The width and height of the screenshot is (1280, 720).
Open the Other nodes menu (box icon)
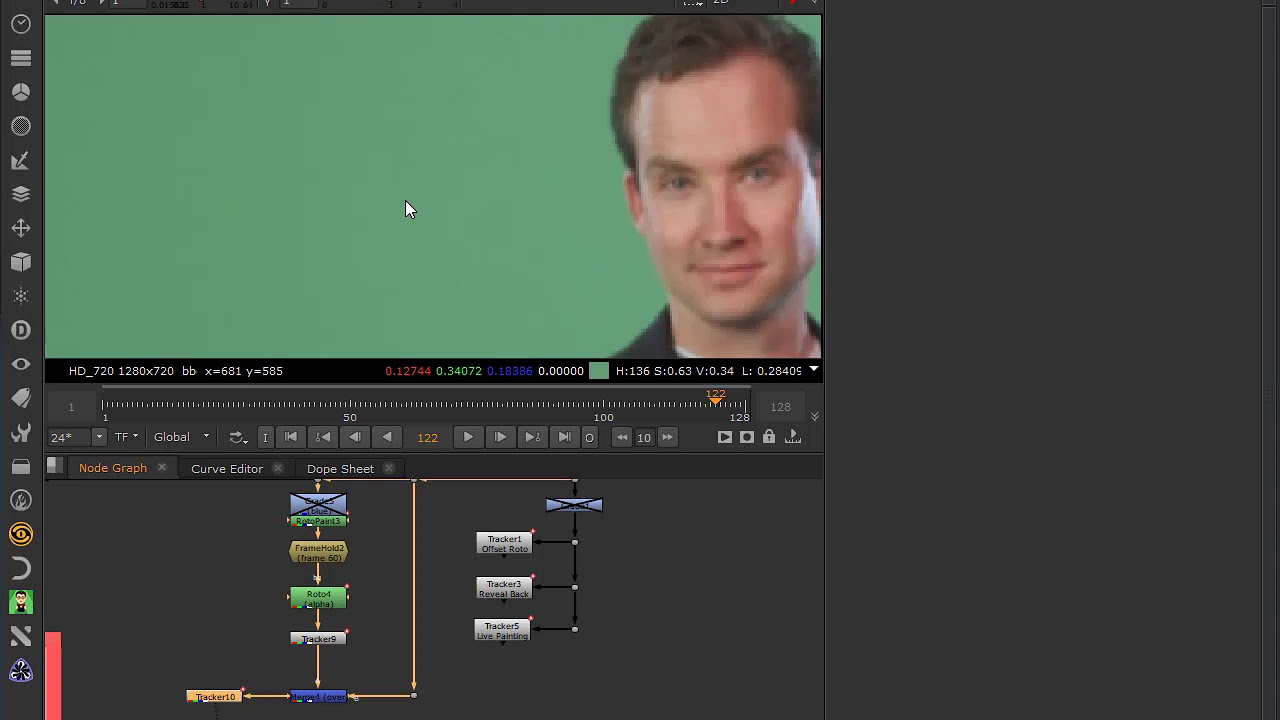[x=21, y=466]
